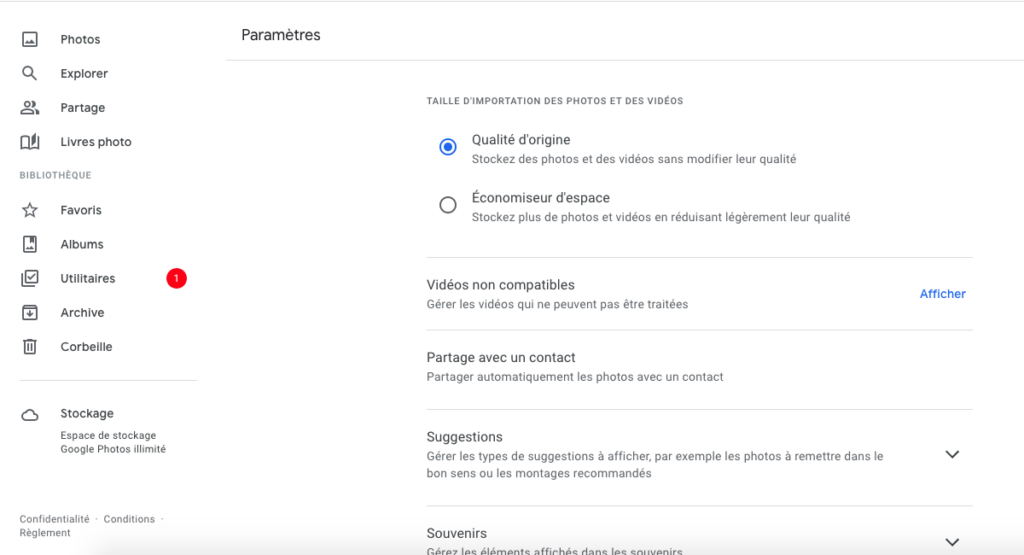Open the Archive box icon
Viewport: 1024px width, 555px height.
(29, 313)
